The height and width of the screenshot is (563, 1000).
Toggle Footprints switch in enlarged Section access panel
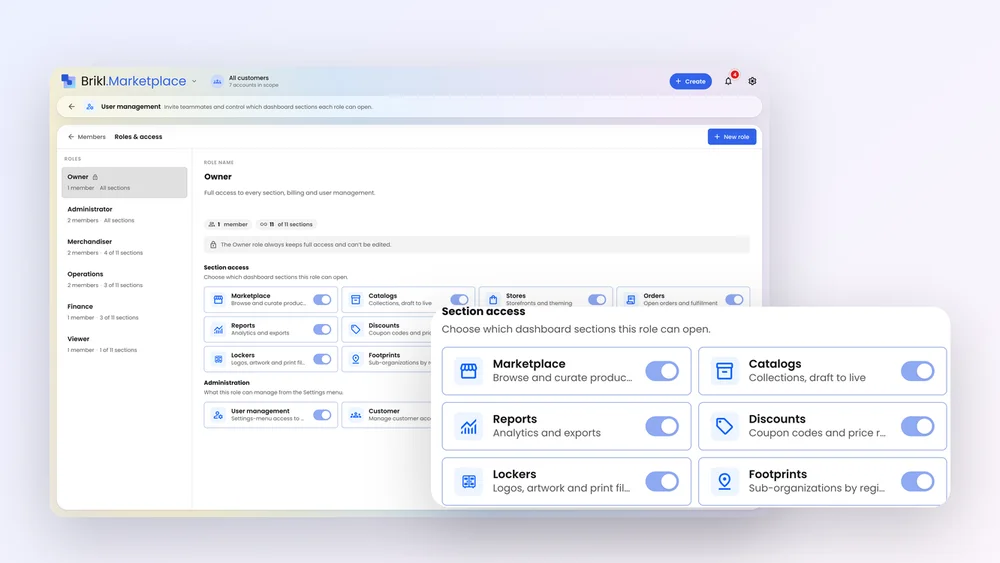(918, 481)
